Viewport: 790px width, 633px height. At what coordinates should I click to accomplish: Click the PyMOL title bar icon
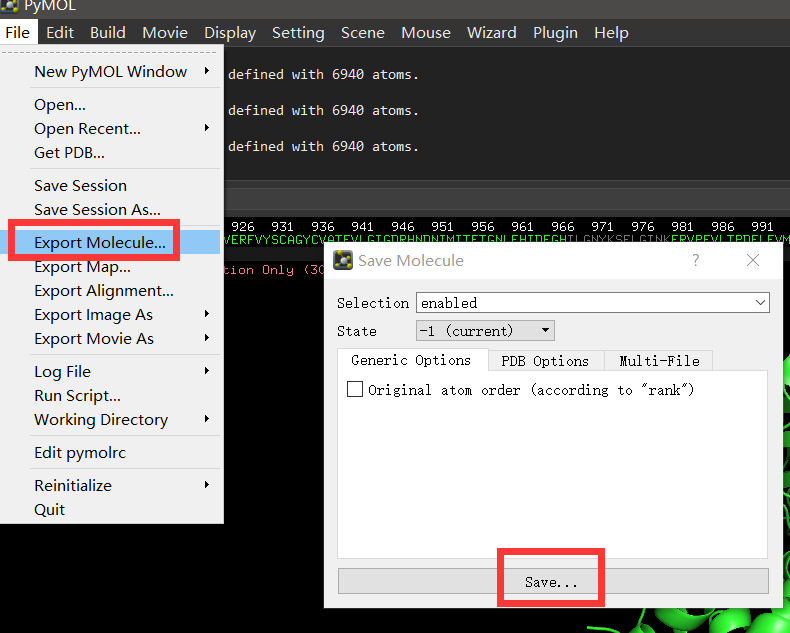pyautogui.click(x=10, y=6)
